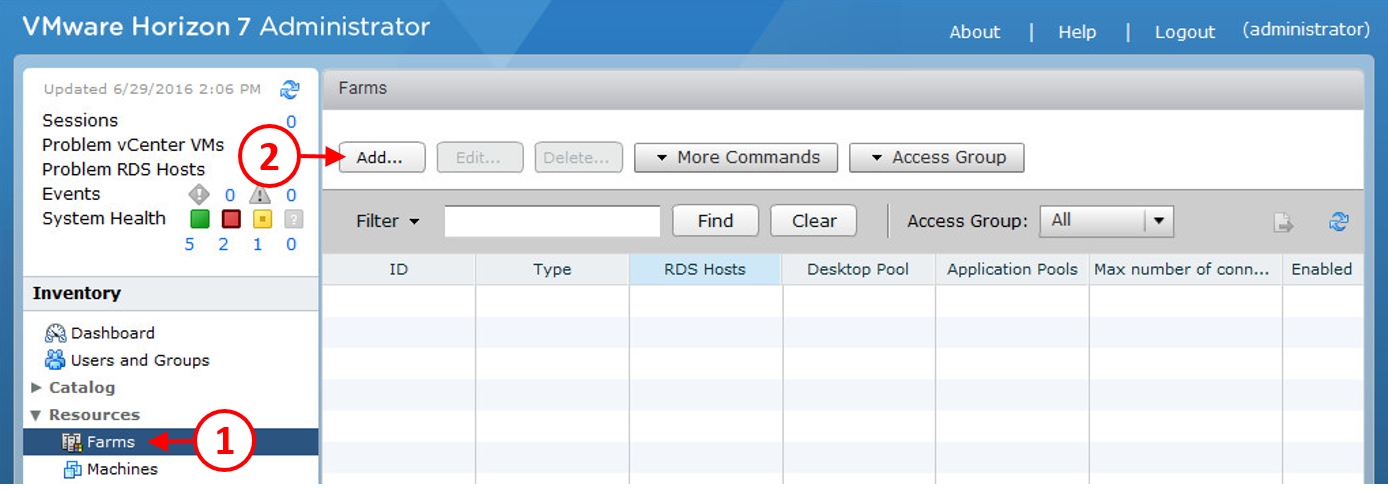This screenshot has width=1388, height=491.
Task: Select Machines in the Resources tree
Action: tap(122, 469)
